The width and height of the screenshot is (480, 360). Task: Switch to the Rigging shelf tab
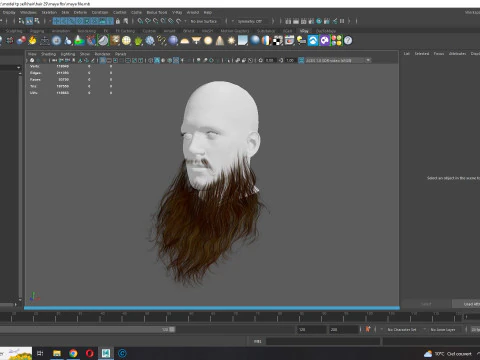pos(37,31)
